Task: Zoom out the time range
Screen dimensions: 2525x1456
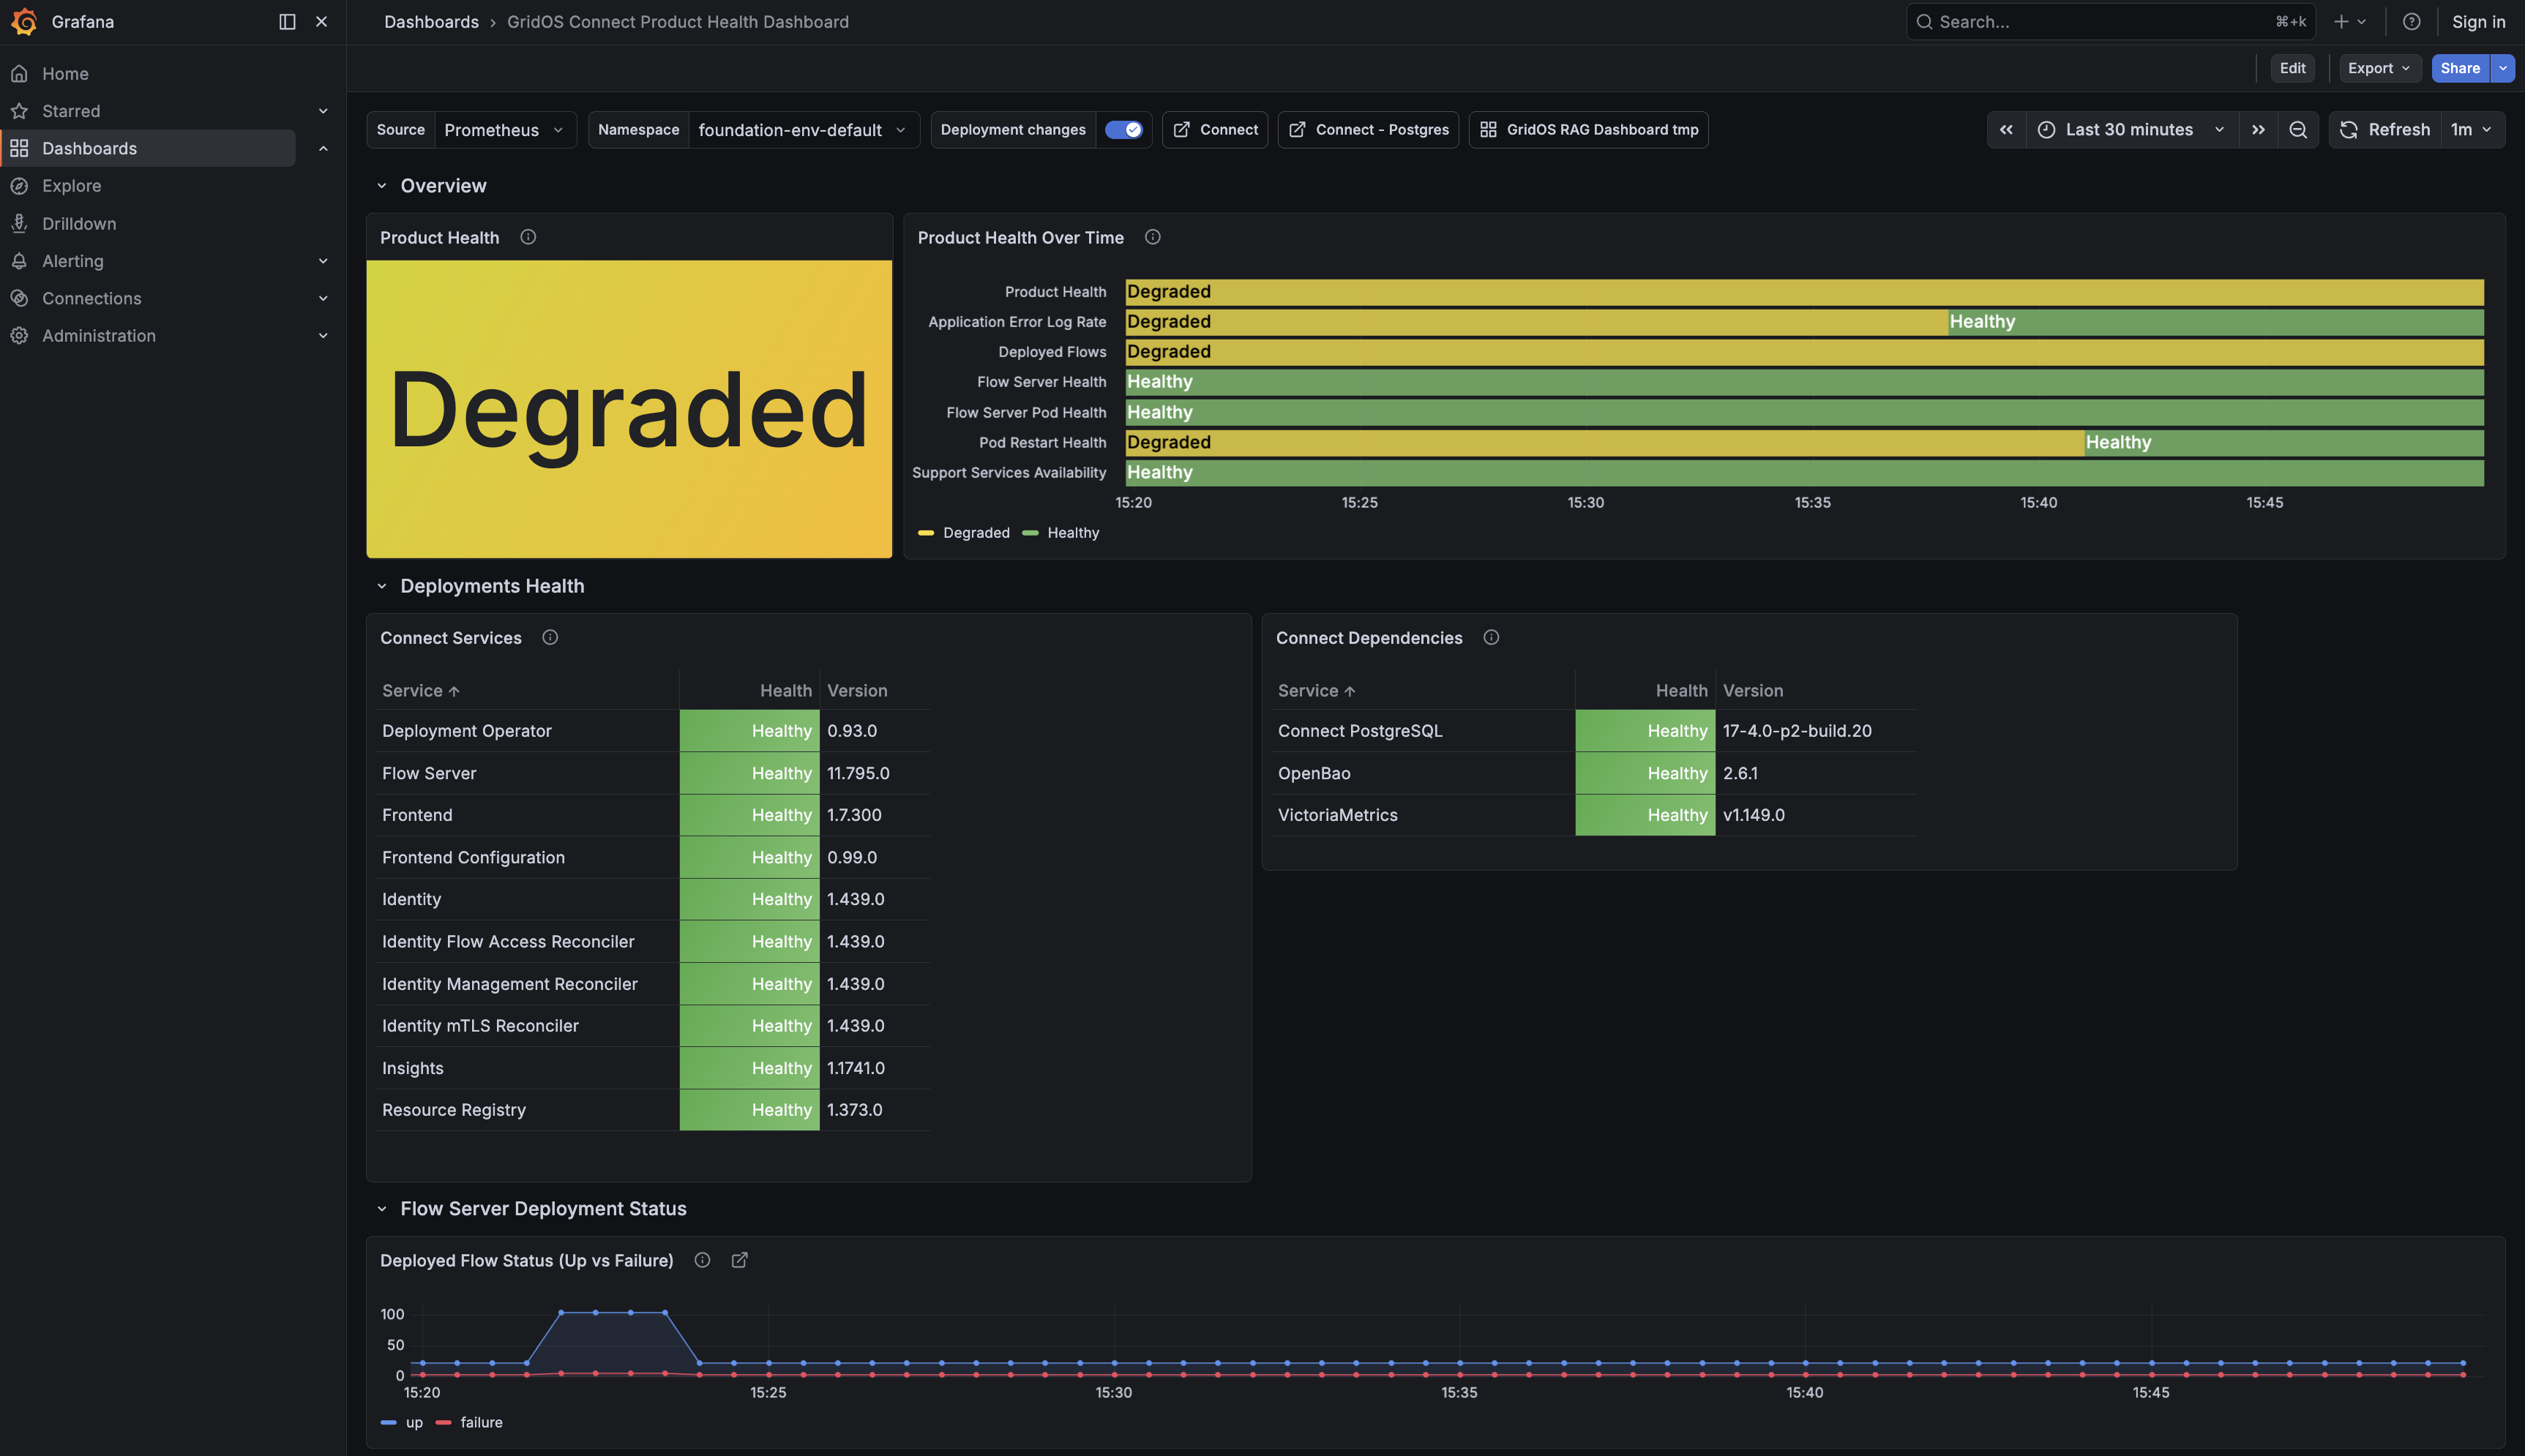Action: (2298, 129)
